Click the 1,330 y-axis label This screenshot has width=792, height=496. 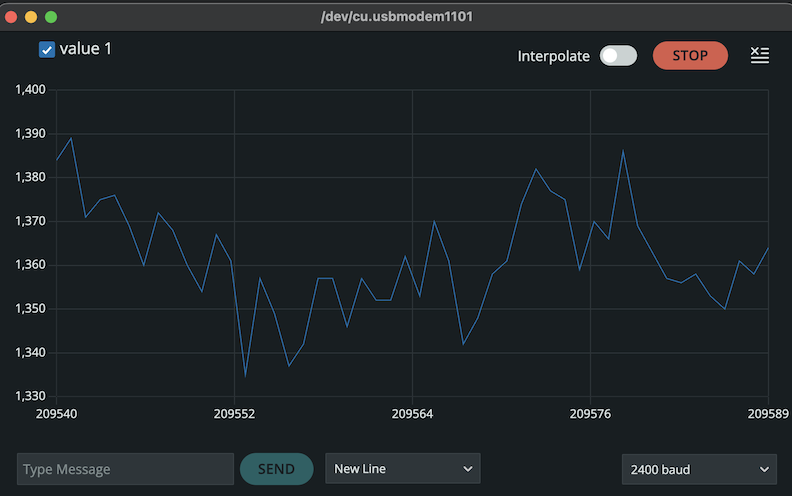(x=30, y=396)
